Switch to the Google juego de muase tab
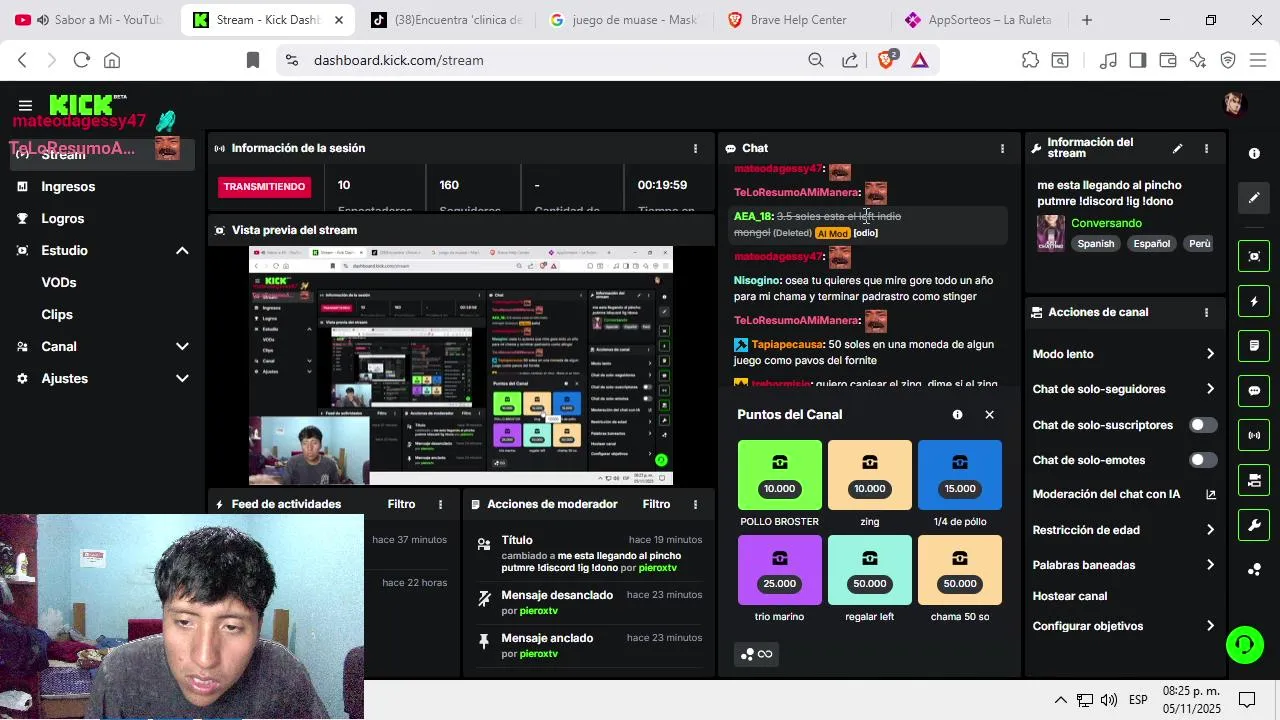 625,20
